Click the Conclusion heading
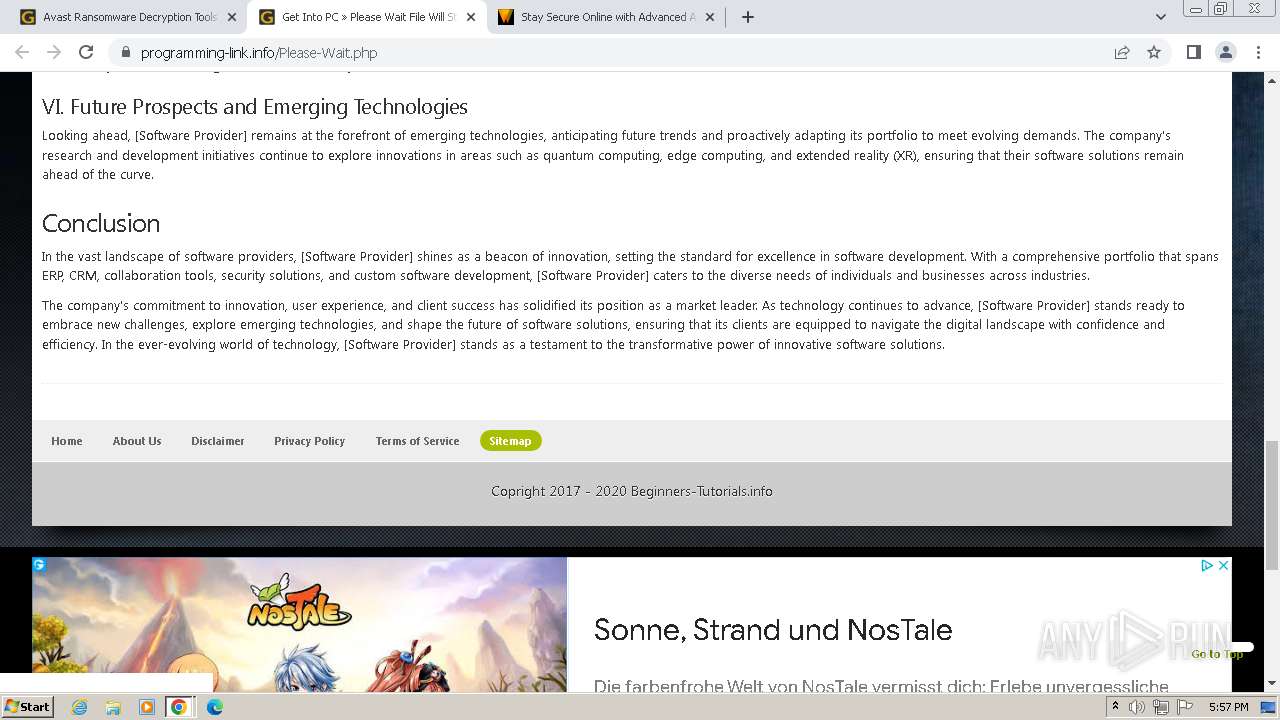Screen dimensions: 1280x720 (101, 223)
